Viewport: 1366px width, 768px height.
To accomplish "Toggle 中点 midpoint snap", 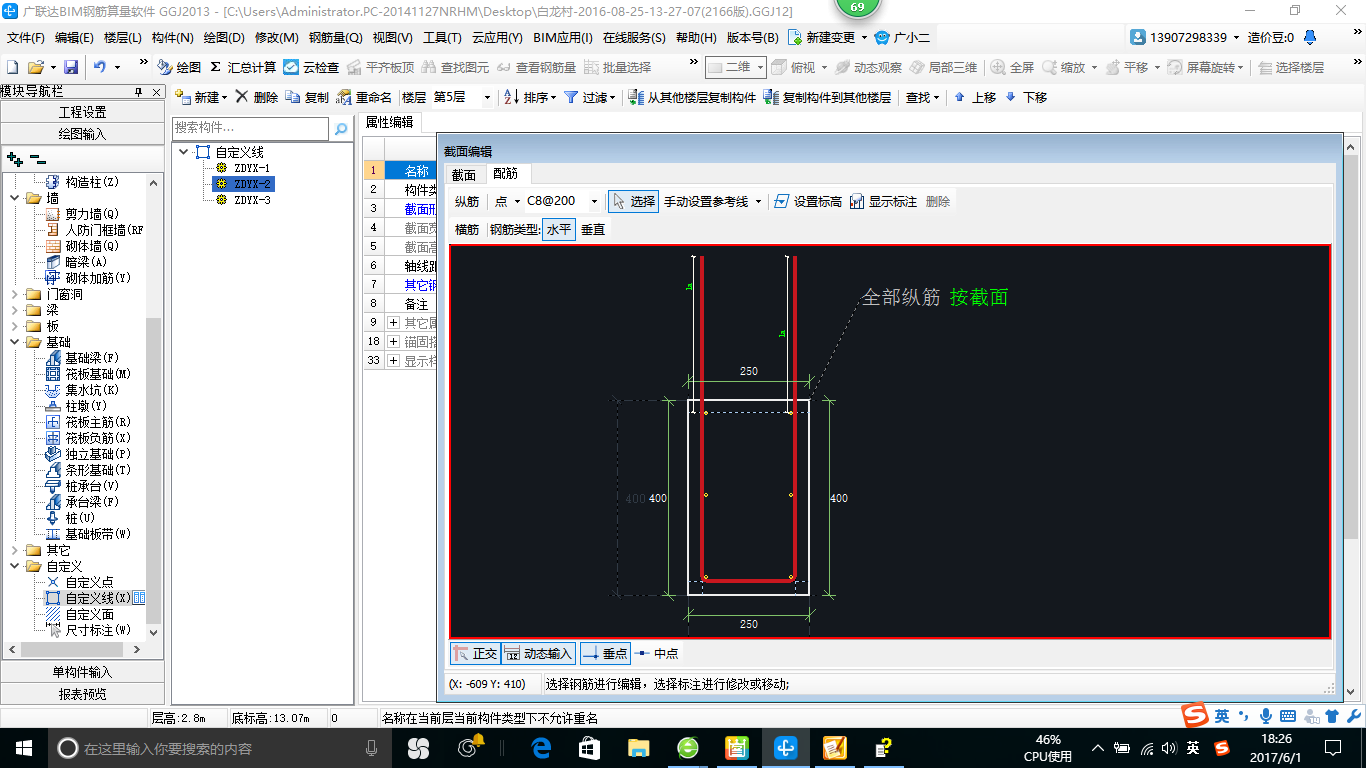I will point(657,653).
